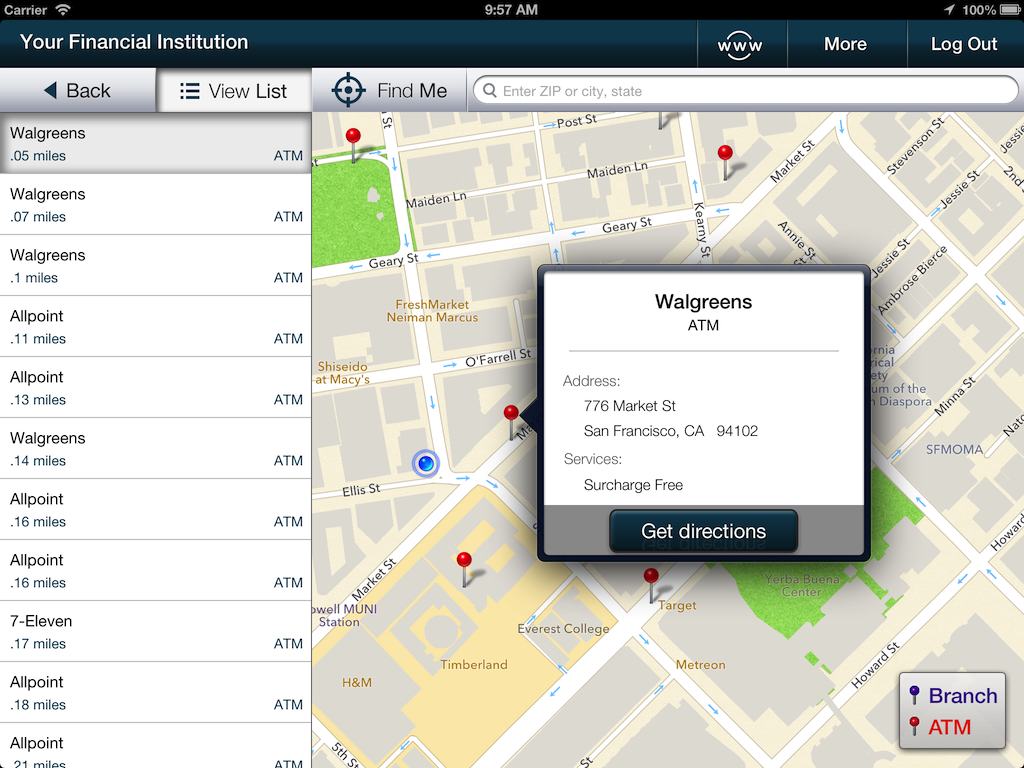The image size is (1024, 768).
Task: Open the More menu
Action: [846, 44]
